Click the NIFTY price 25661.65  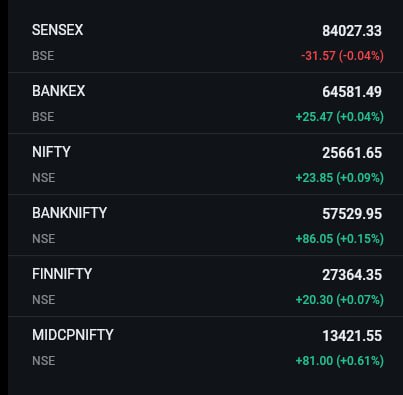(x=352, y=153)
